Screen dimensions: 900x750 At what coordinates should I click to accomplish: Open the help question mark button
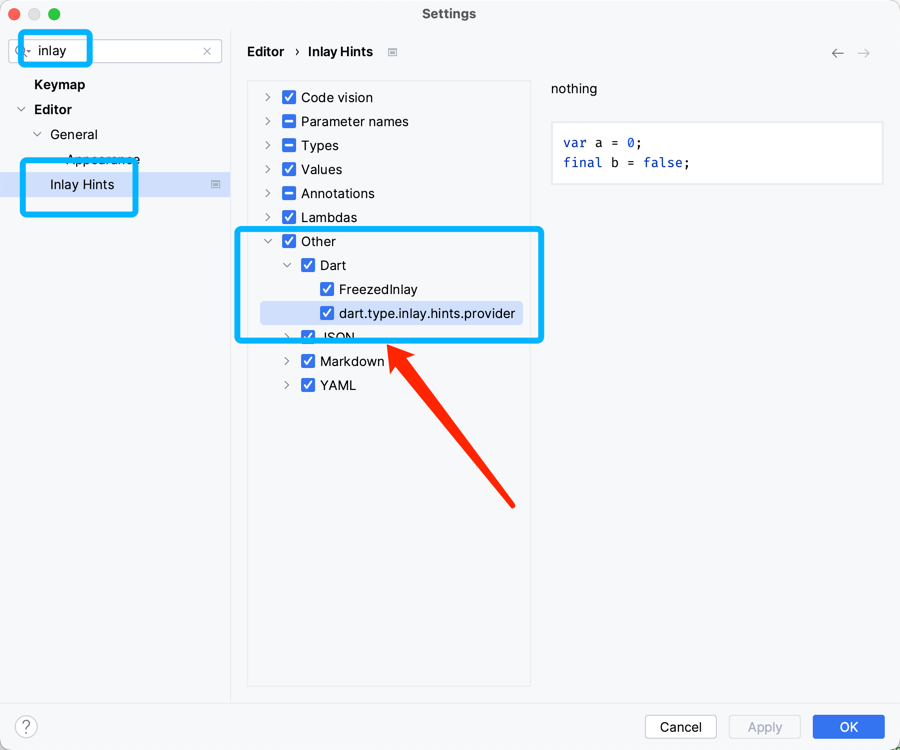point(26,727)
